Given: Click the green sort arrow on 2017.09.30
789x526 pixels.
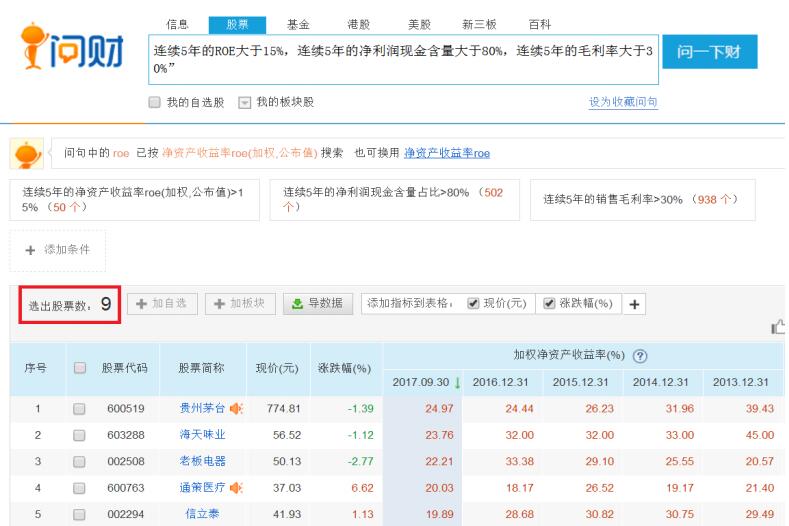Looking at the screenshot, I should click(x=457, y=383).
